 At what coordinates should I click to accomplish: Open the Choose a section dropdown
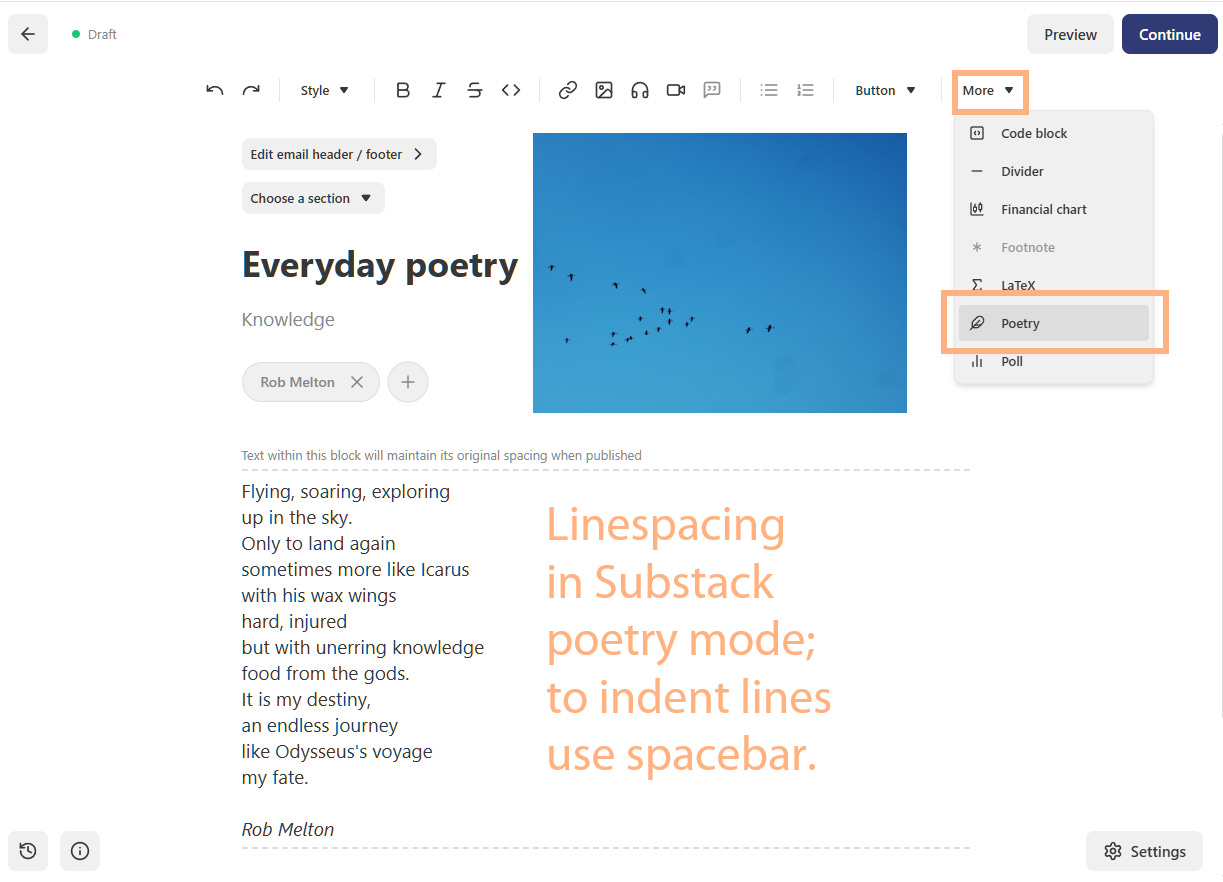pyautogui.click(x=312, y=198)
